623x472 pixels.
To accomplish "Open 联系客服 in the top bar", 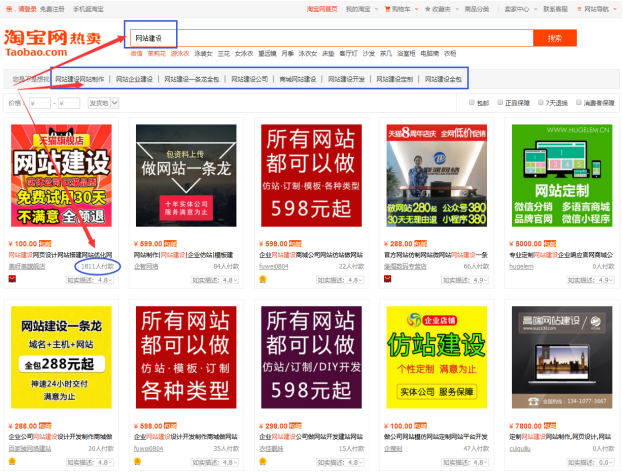I will (555, 9).
